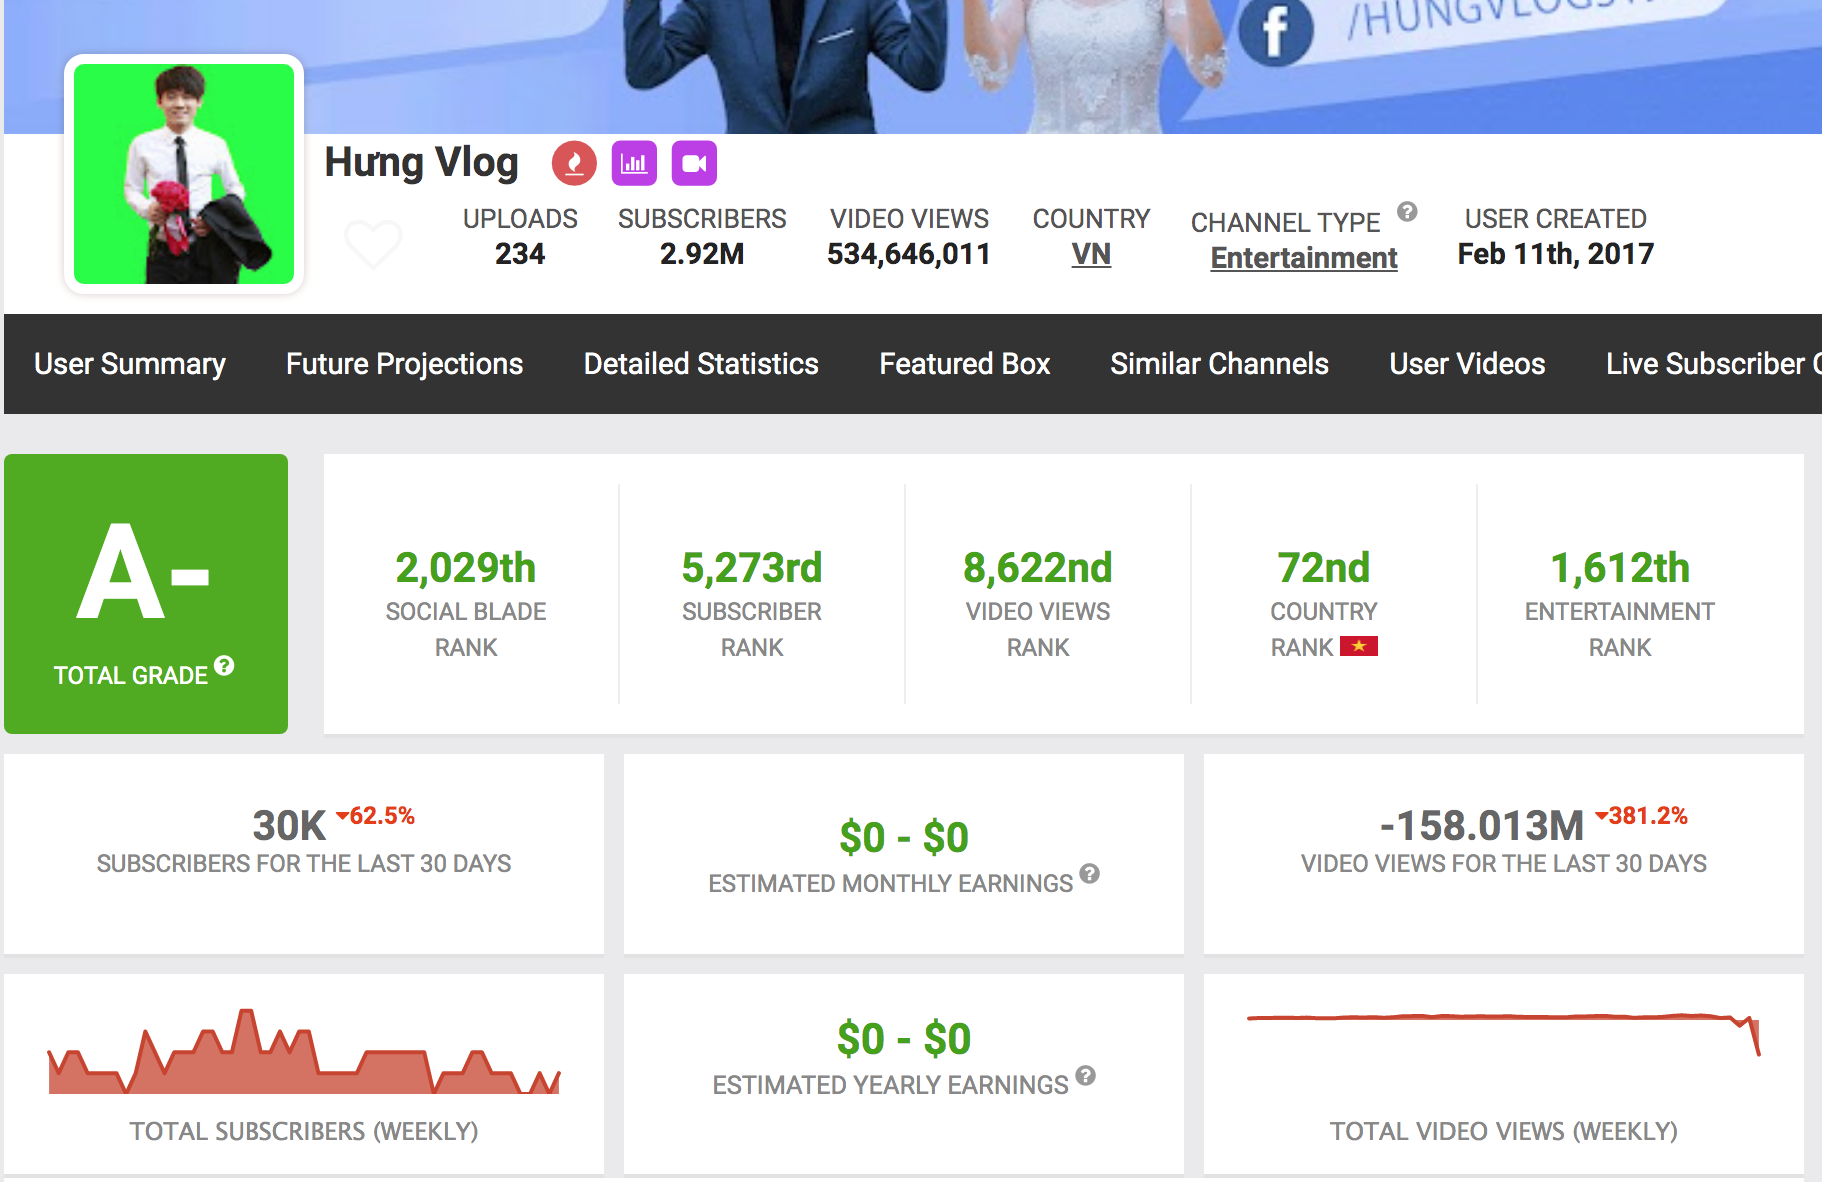Open the Total Grade help question mark
This screenshot has height=1182, width=1822.
point(224,666)
